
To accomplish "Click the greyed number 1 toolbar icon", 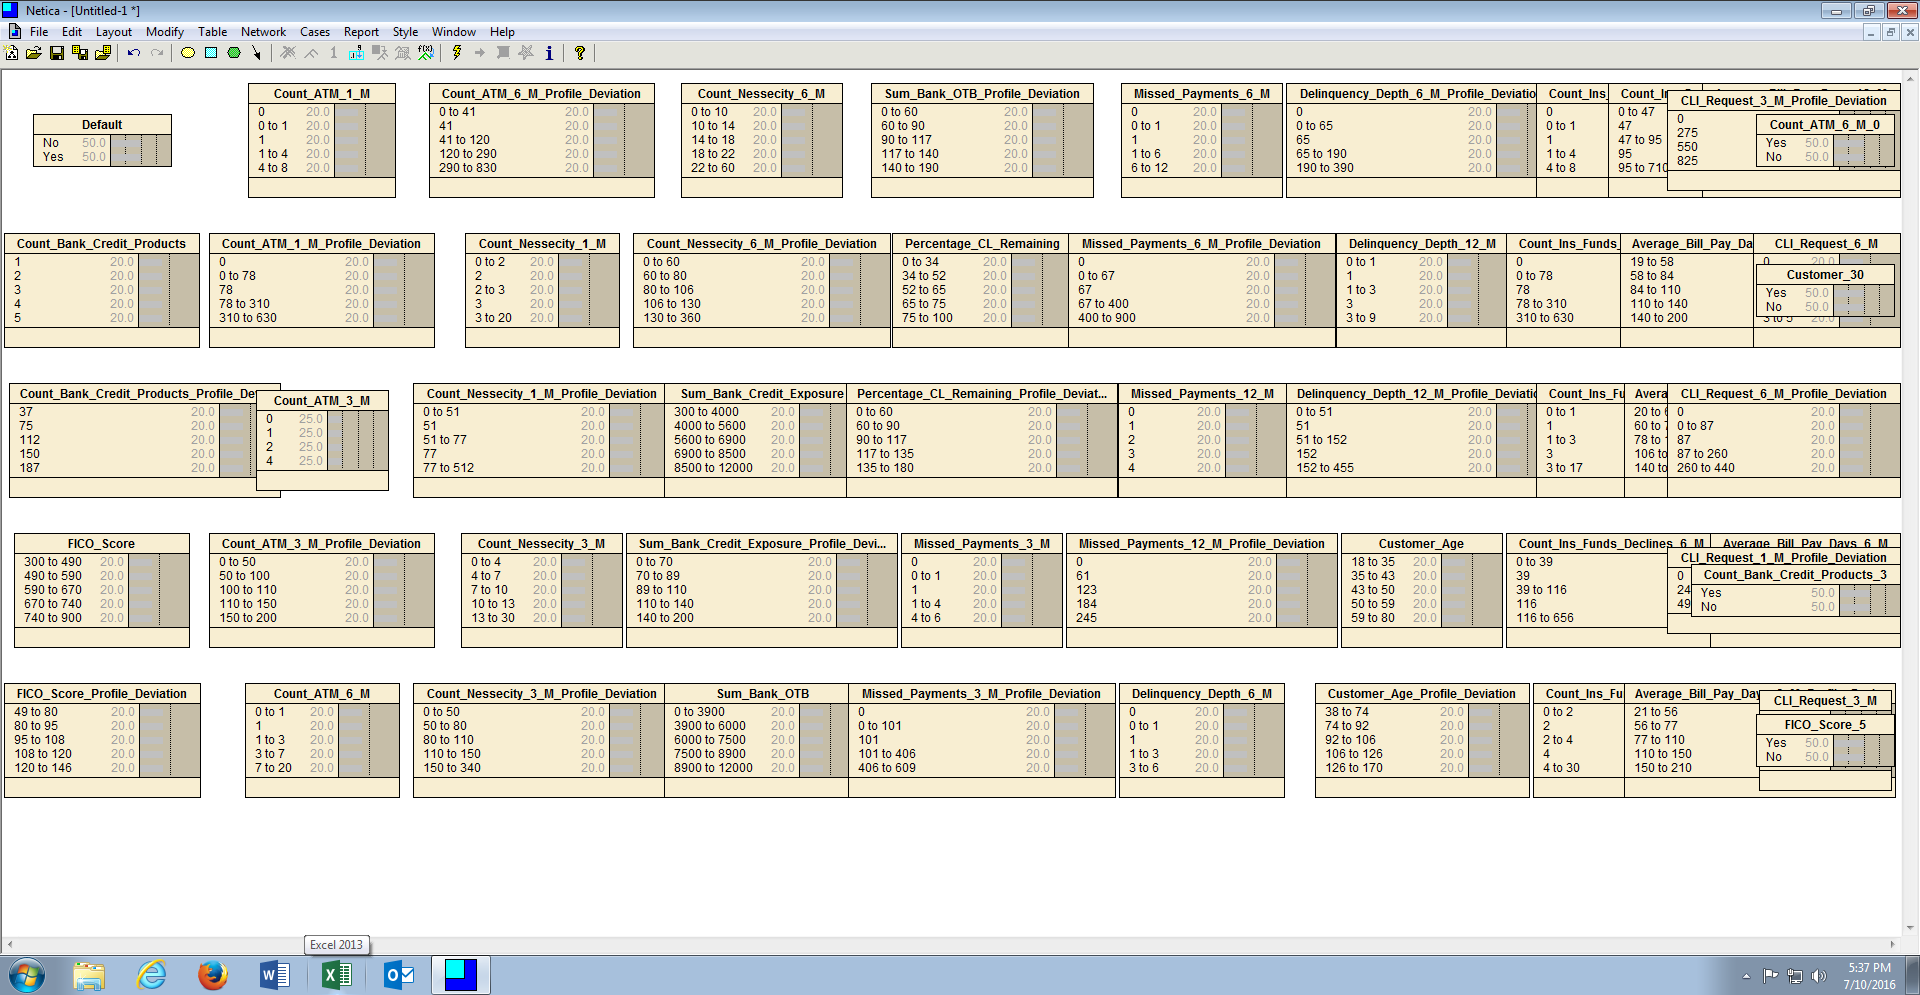I will [334, 53].
